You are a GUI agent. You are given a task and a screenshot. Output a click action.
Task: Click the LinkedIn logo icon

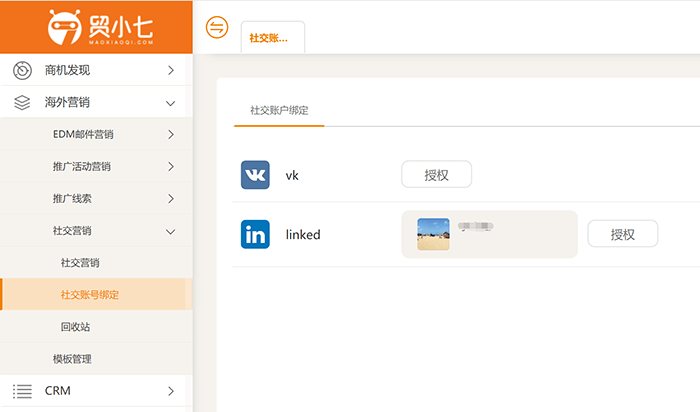coord(255,234)
